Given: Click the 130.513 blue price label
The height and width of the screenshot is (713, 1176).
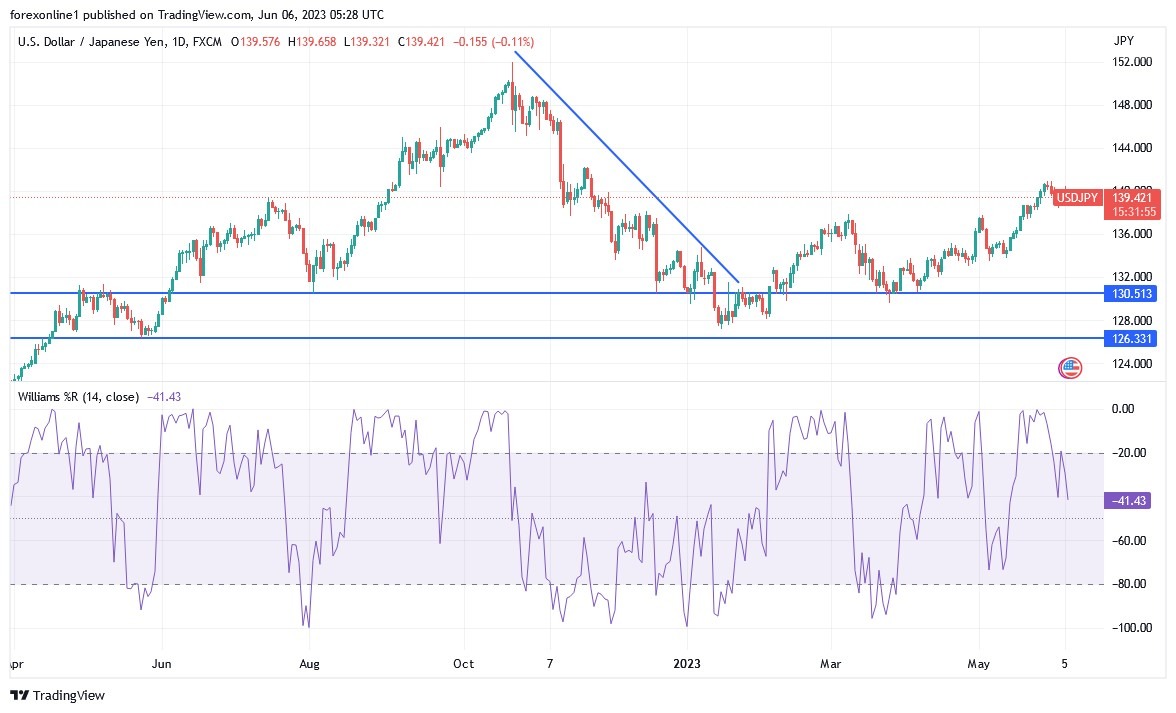Looking at the screenshot, I should [1131, 293].
